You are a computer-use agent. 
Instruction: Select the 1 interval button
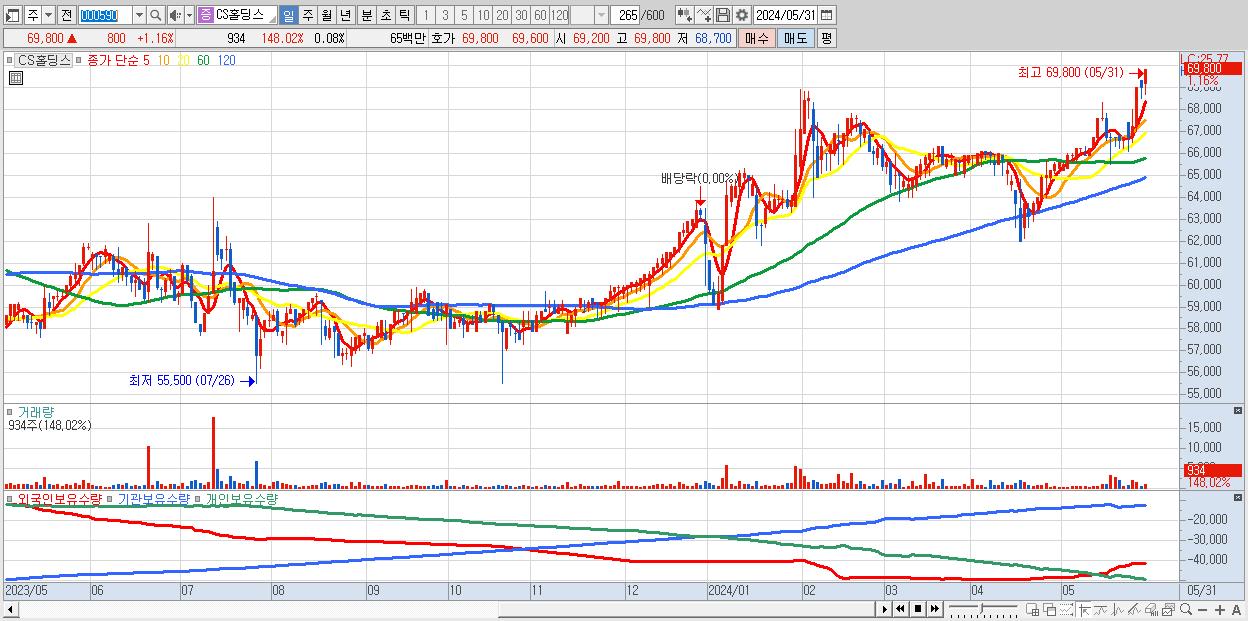pos(426,15)
